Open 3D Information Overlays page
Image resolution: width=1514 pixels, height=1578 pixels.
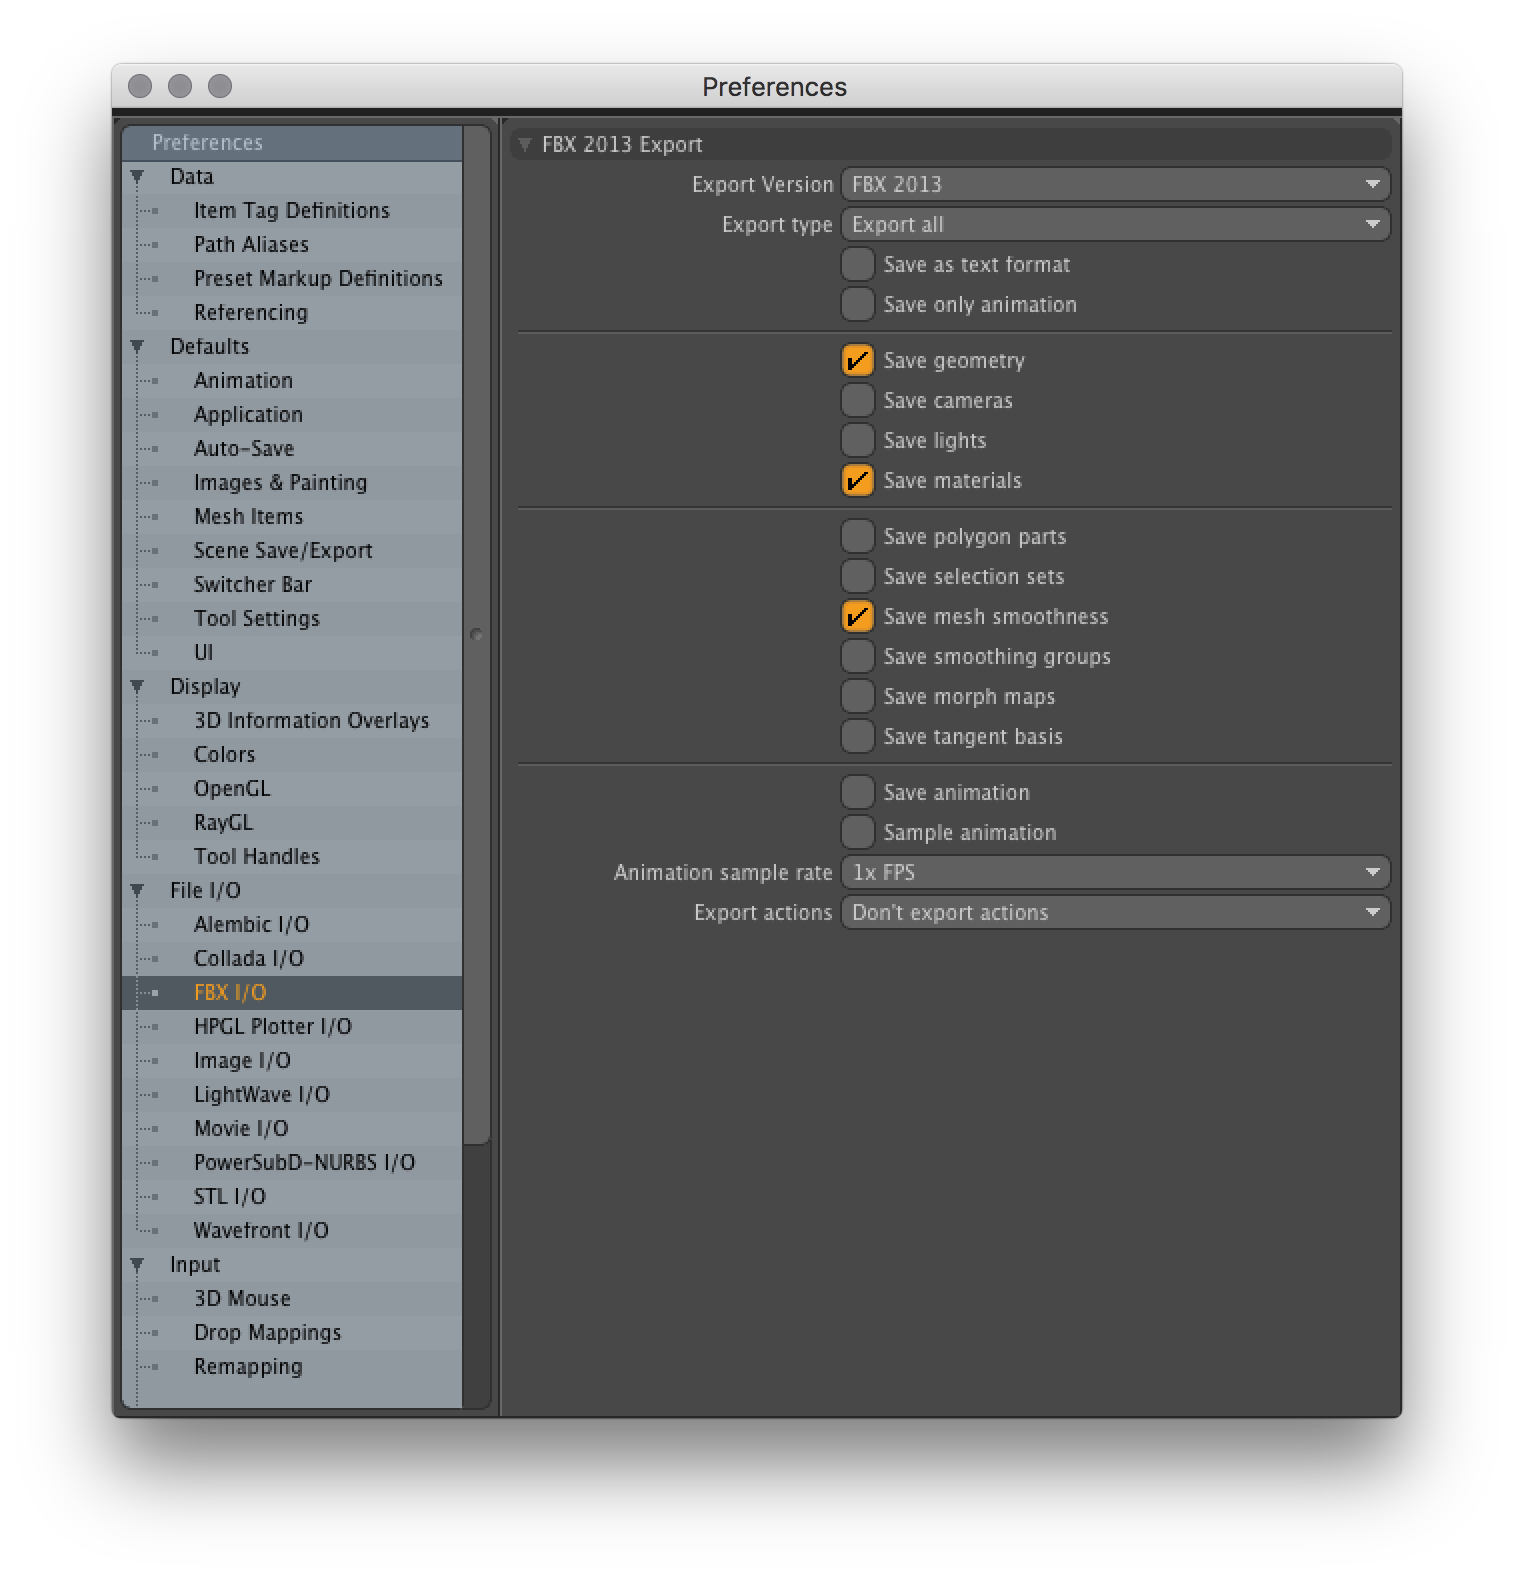point(292,721)
